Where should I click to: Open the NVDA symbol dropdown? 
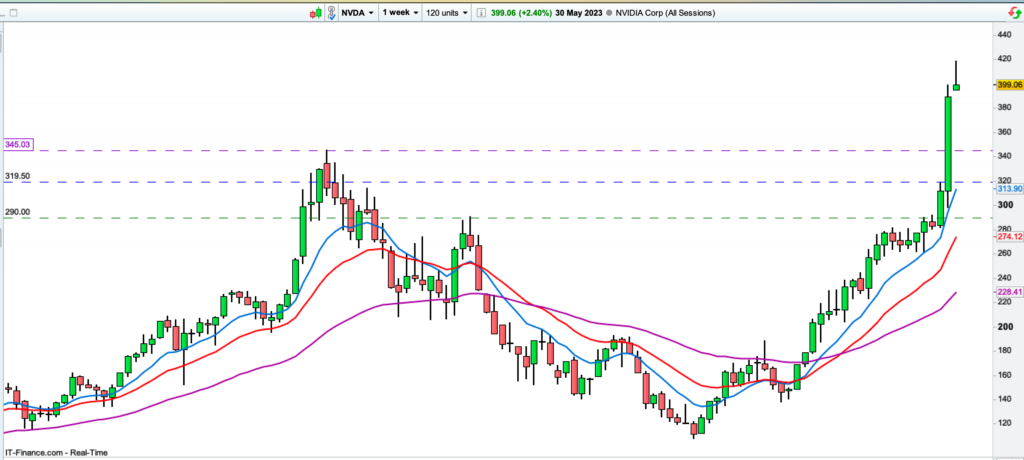[x=357, y=13]
